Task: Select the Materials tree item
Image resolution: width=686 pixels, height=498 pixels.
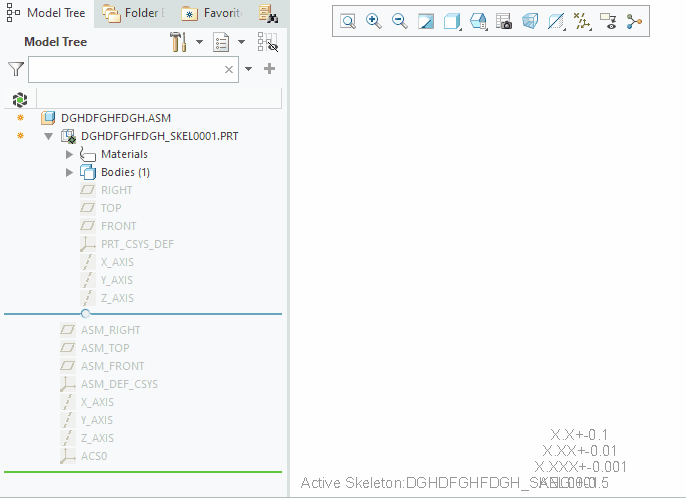Action: [x=124, y=154]
